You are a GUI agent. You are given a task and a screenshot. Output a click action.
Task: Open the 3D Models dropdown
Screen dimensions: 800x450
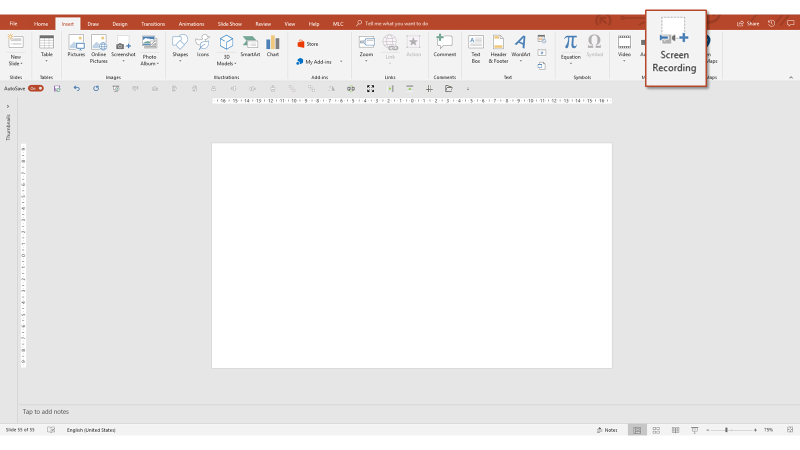[227, 60]
